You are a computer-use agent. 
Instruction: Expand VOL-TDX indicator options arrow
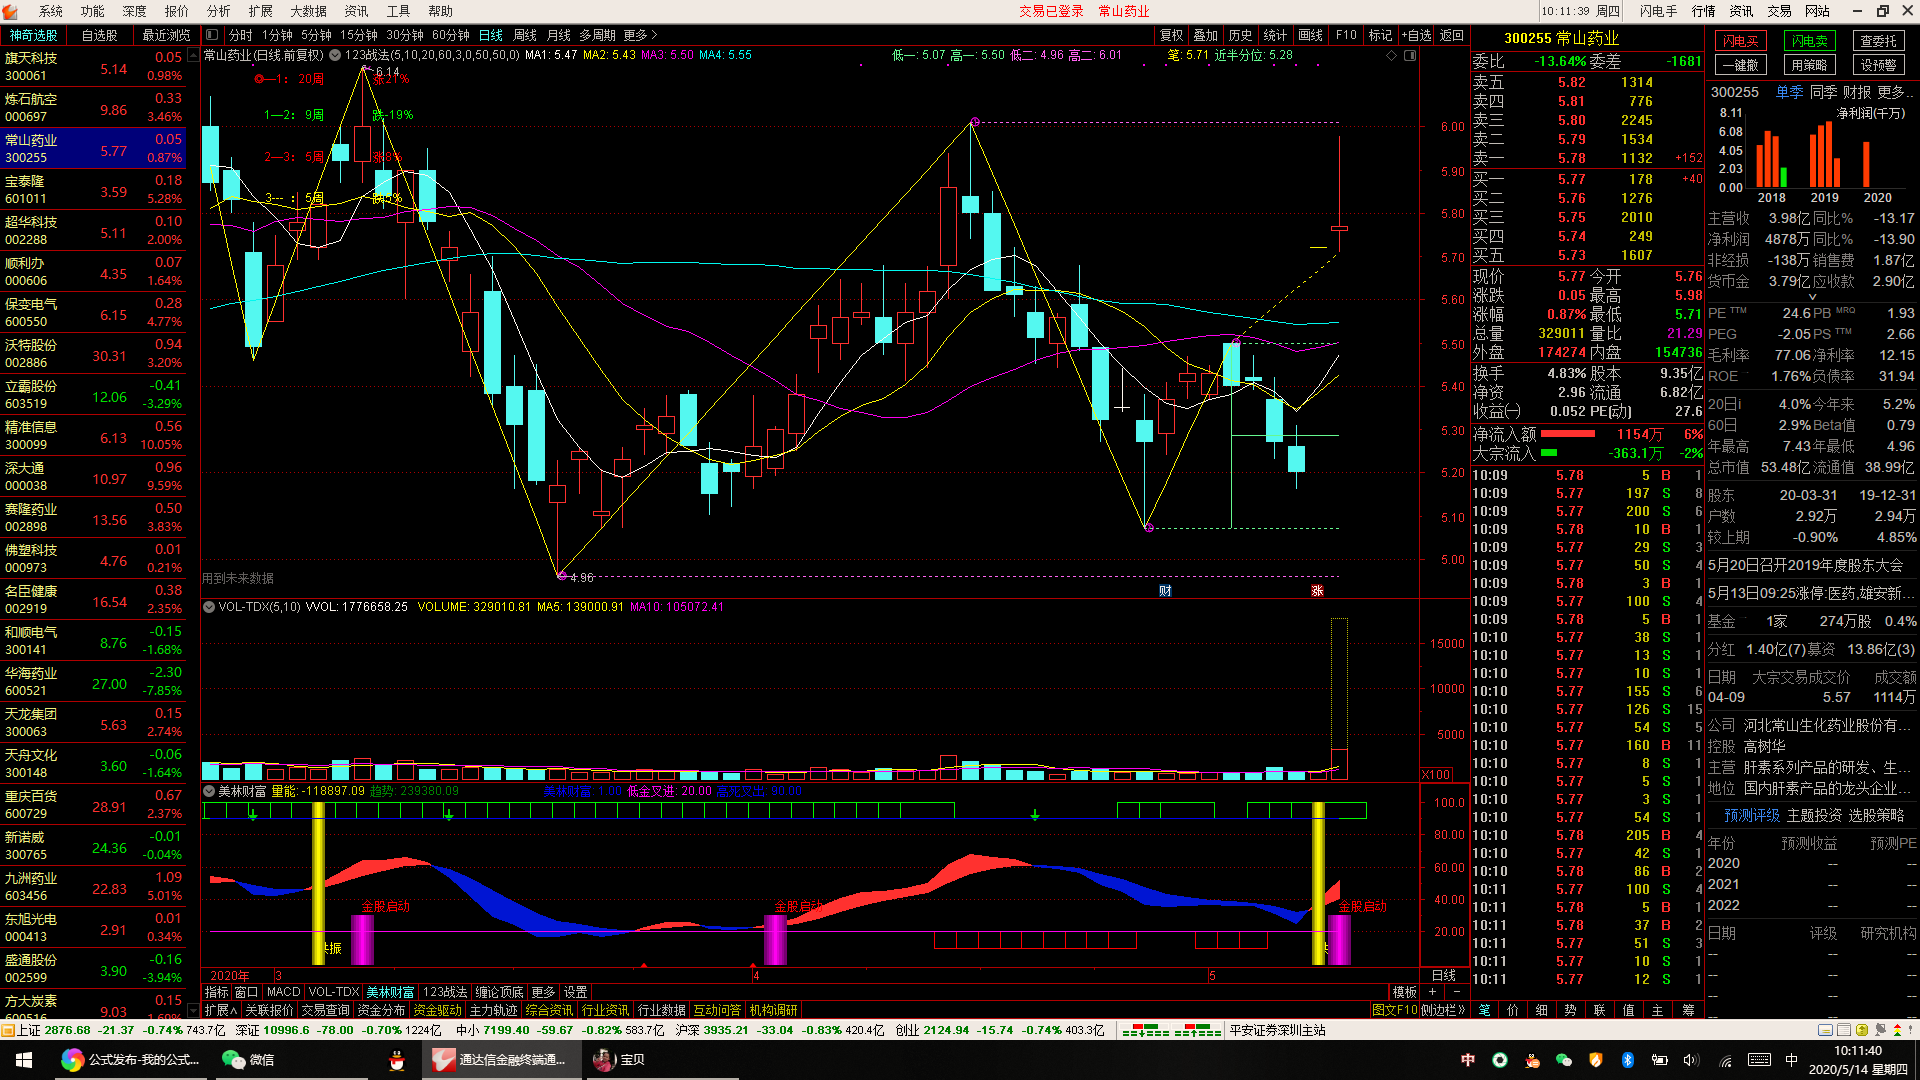[209, 607]
